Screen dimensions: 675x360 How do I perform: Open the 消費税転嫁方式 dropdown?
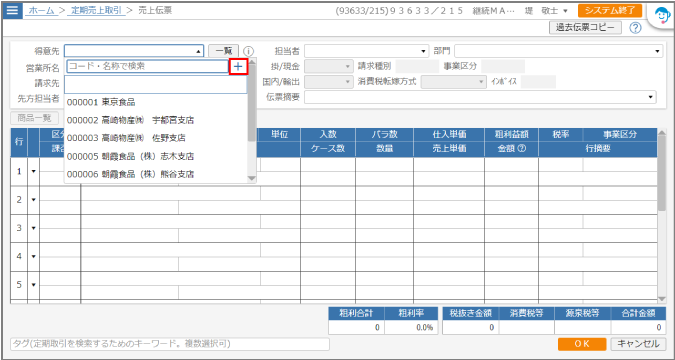[x=453, y=82]
